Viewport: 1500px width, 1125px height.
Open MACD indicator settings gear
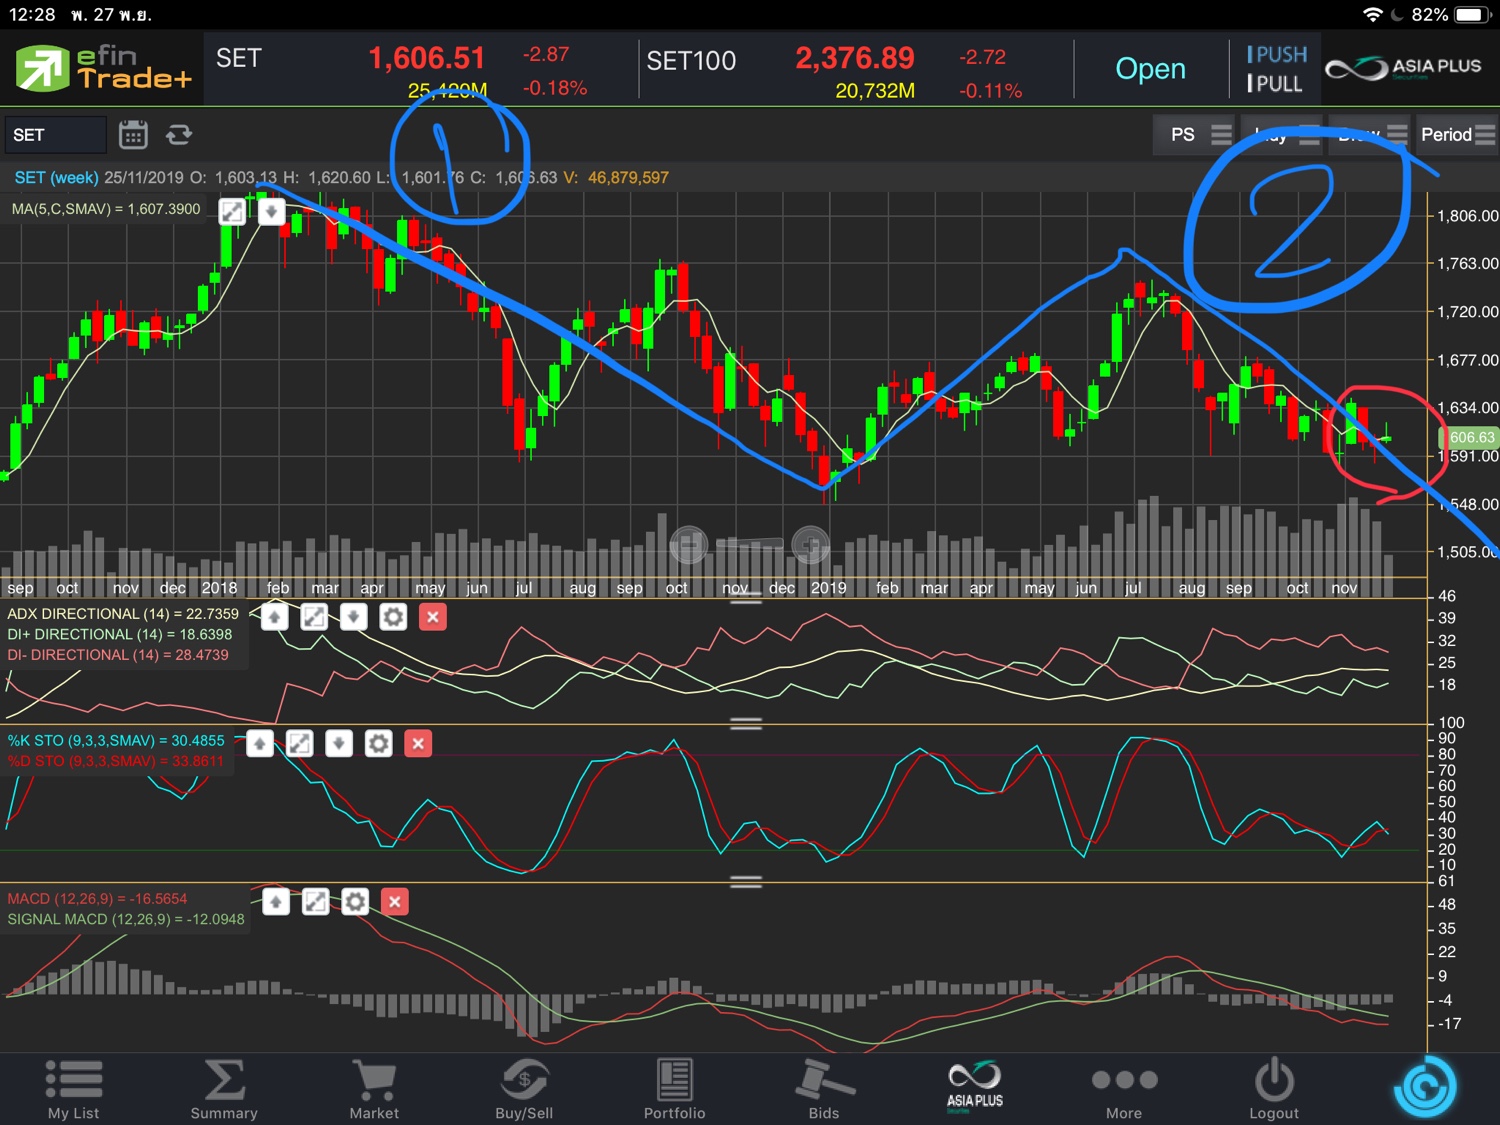pyautogui.click(x=355, y=902)
